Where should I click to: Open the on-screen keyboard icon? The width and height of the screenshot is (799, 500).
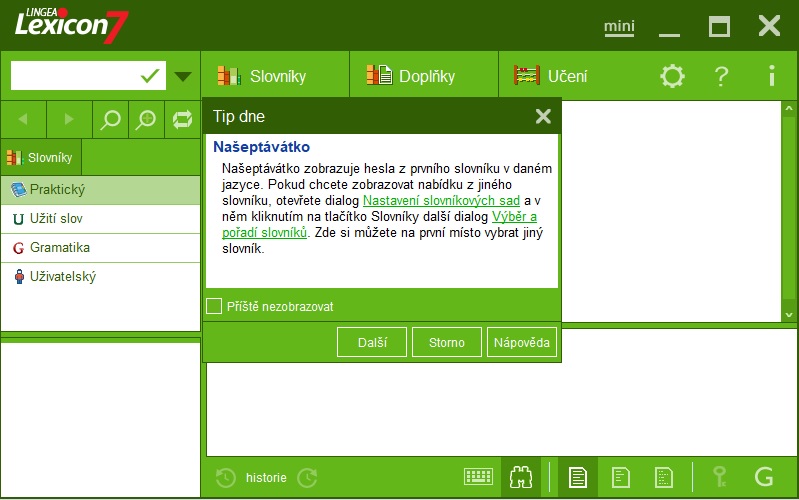point(478,477)
